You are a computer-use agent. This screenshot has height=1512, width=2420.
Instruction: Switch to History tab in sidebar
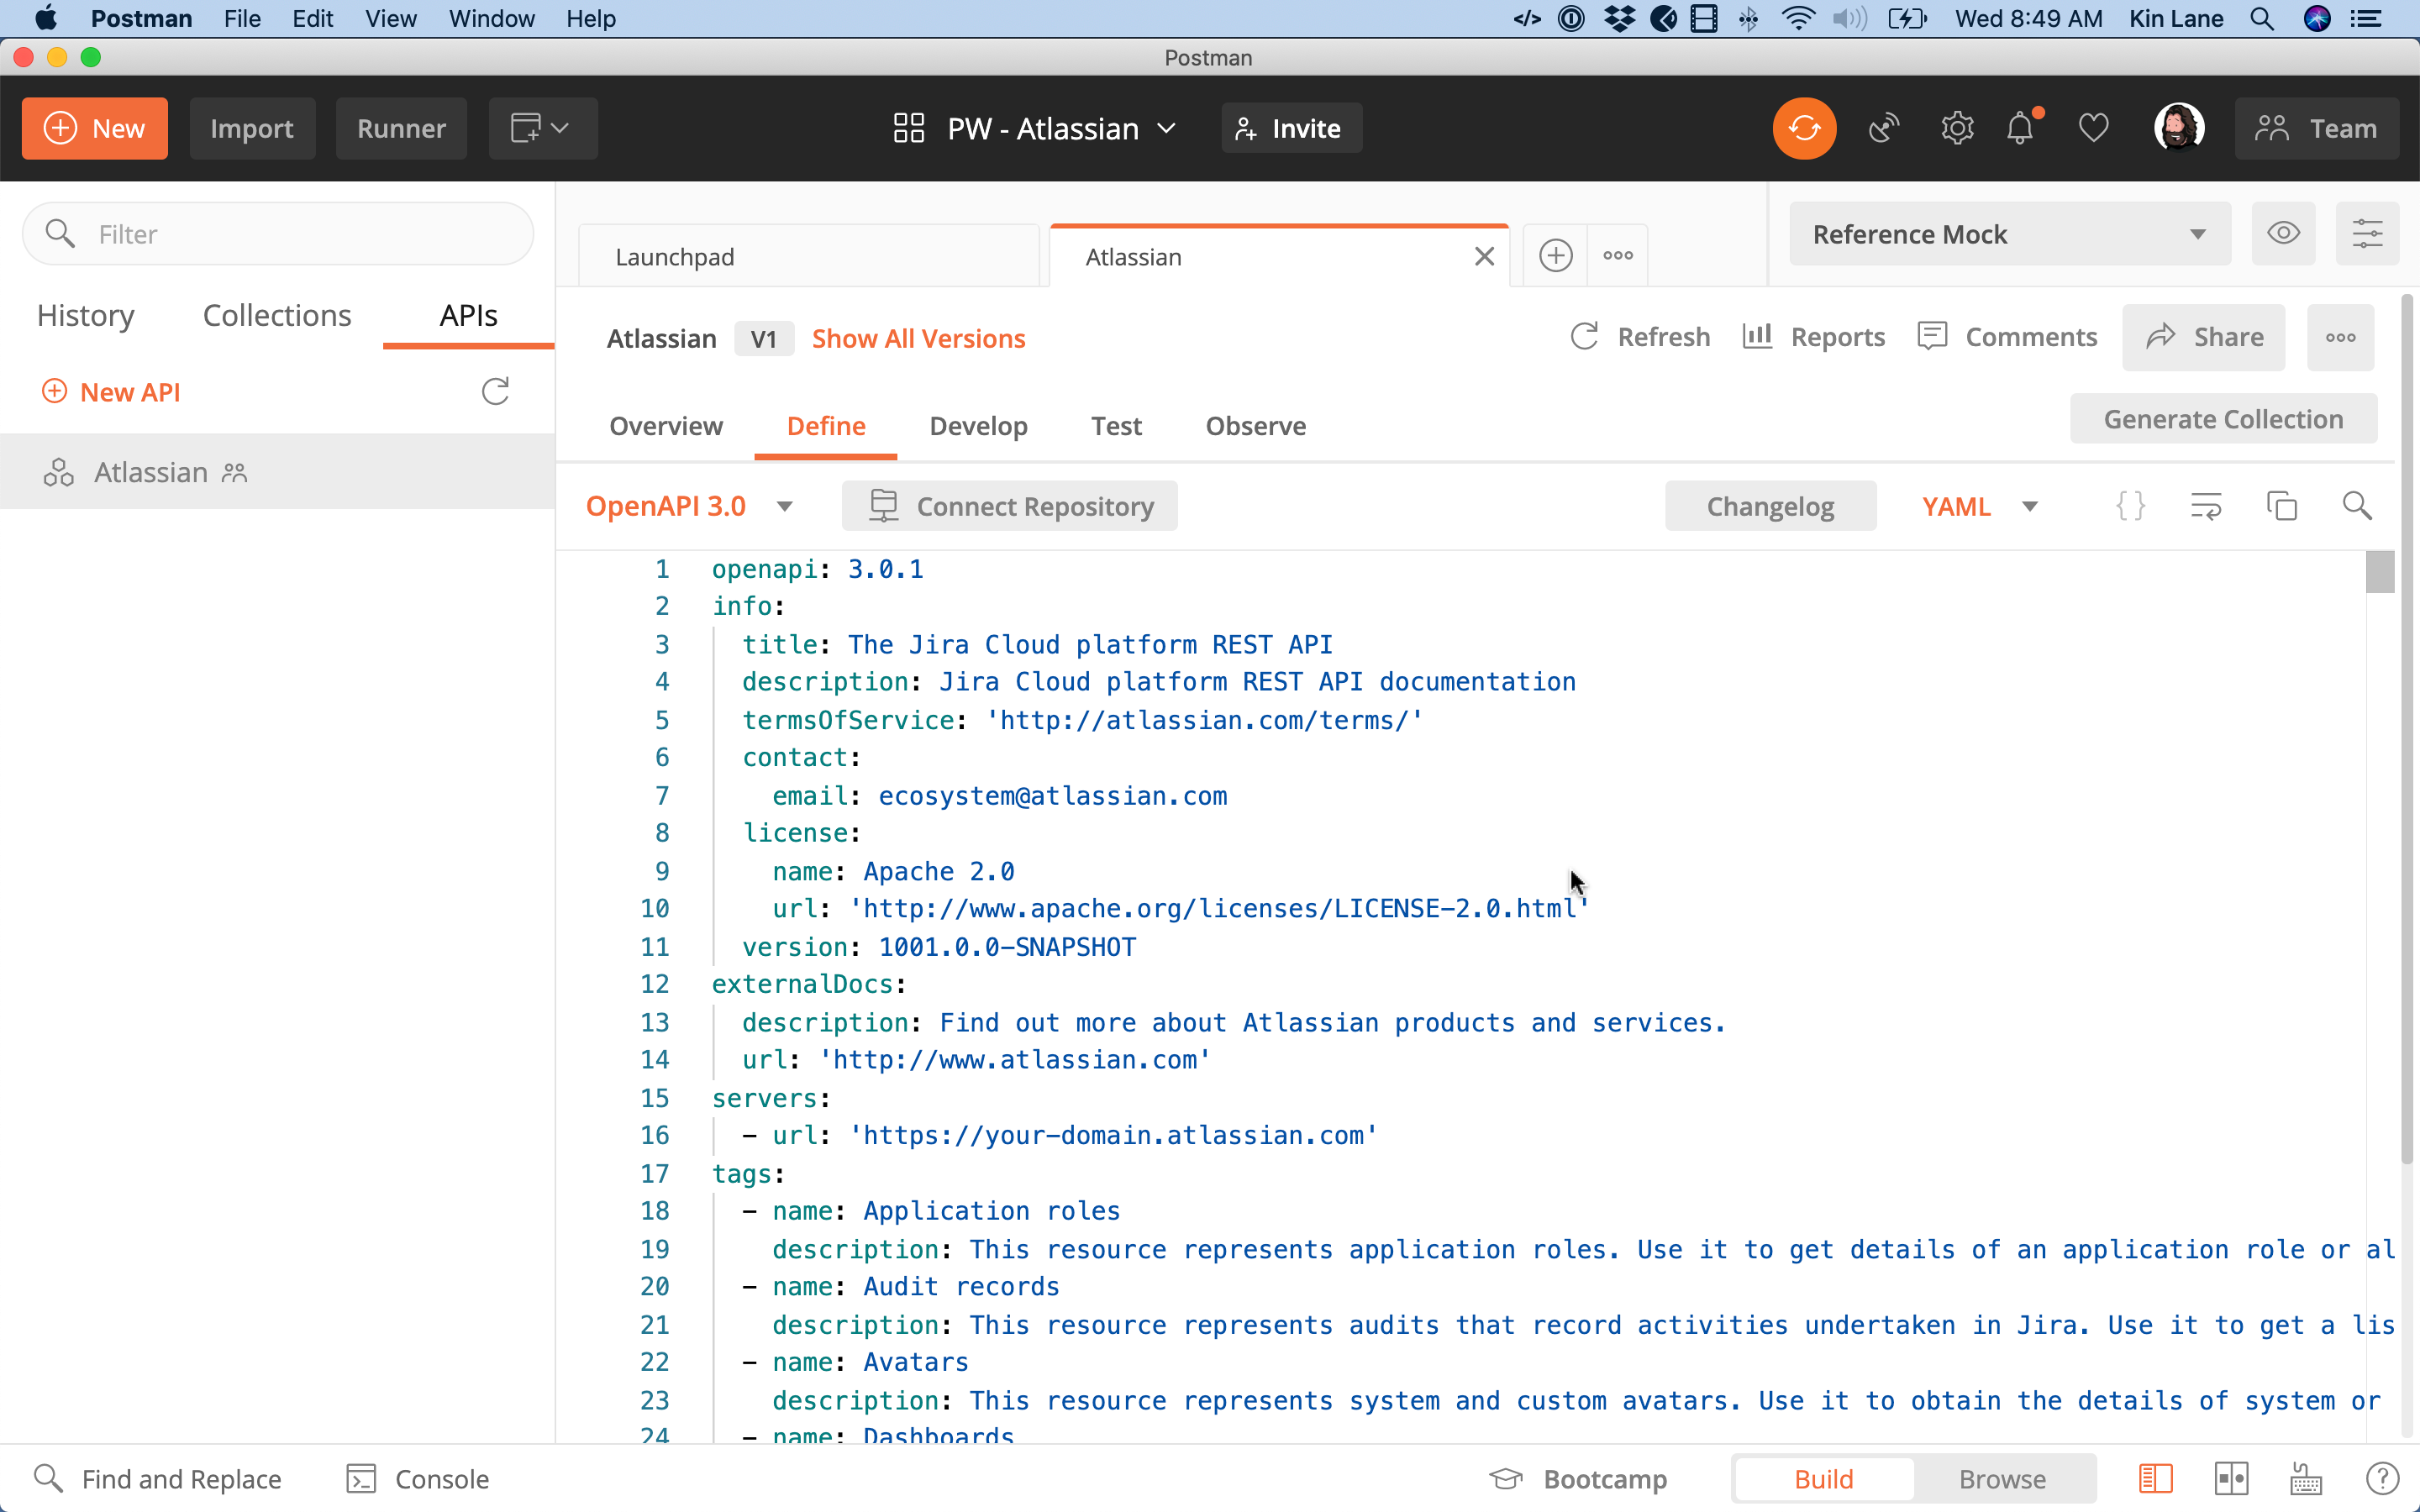point(86,315)
